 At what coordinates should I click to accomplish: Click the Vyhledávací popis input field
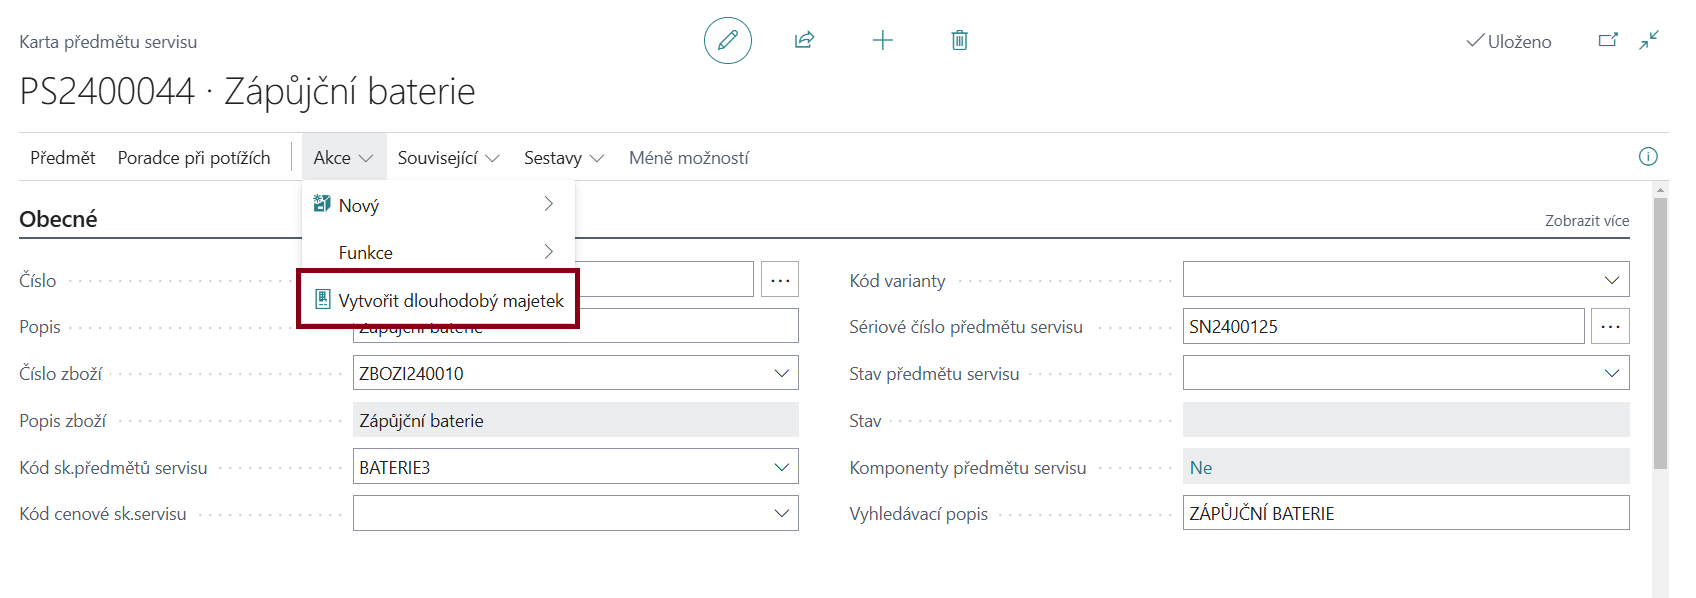1406,513
